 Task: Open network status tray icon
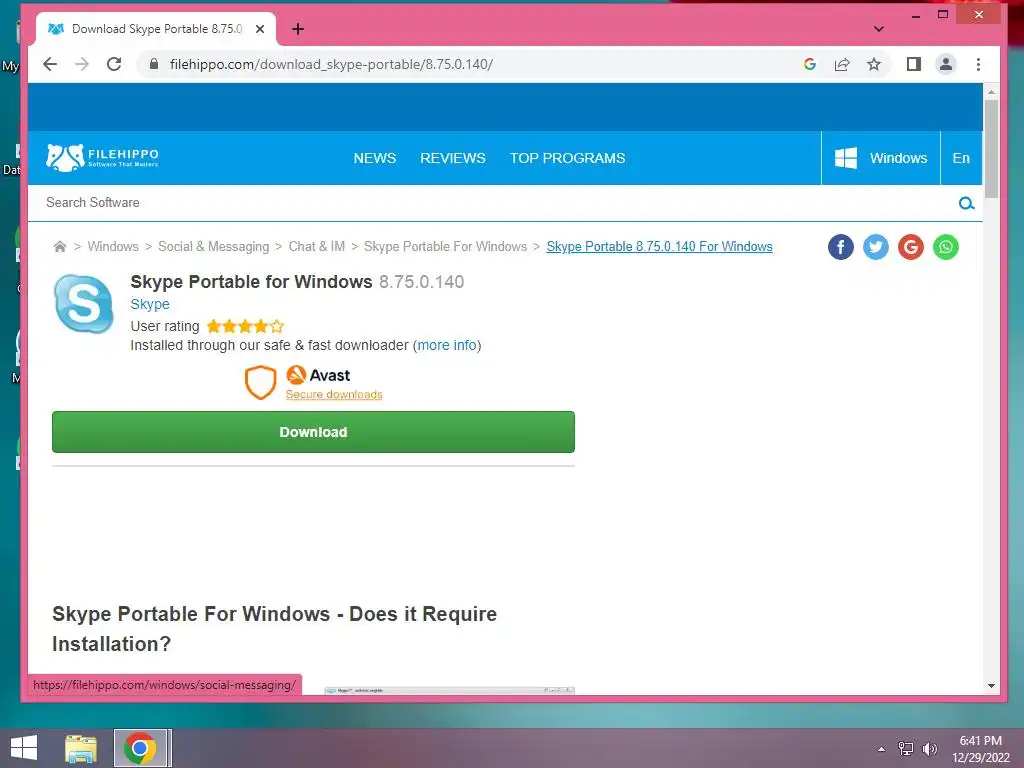click(906, 749)
